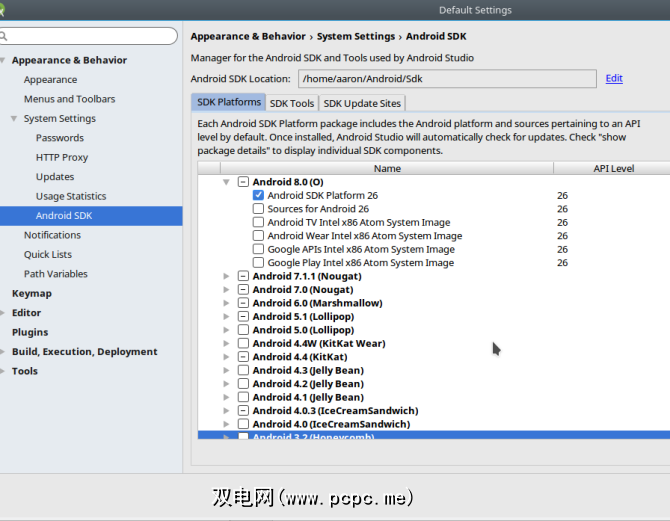Viewport: 670px width, 521px height.
Task: Toggle the Android 4.4W (KitKat Wear) checkbox
Action: coord(243,343)
